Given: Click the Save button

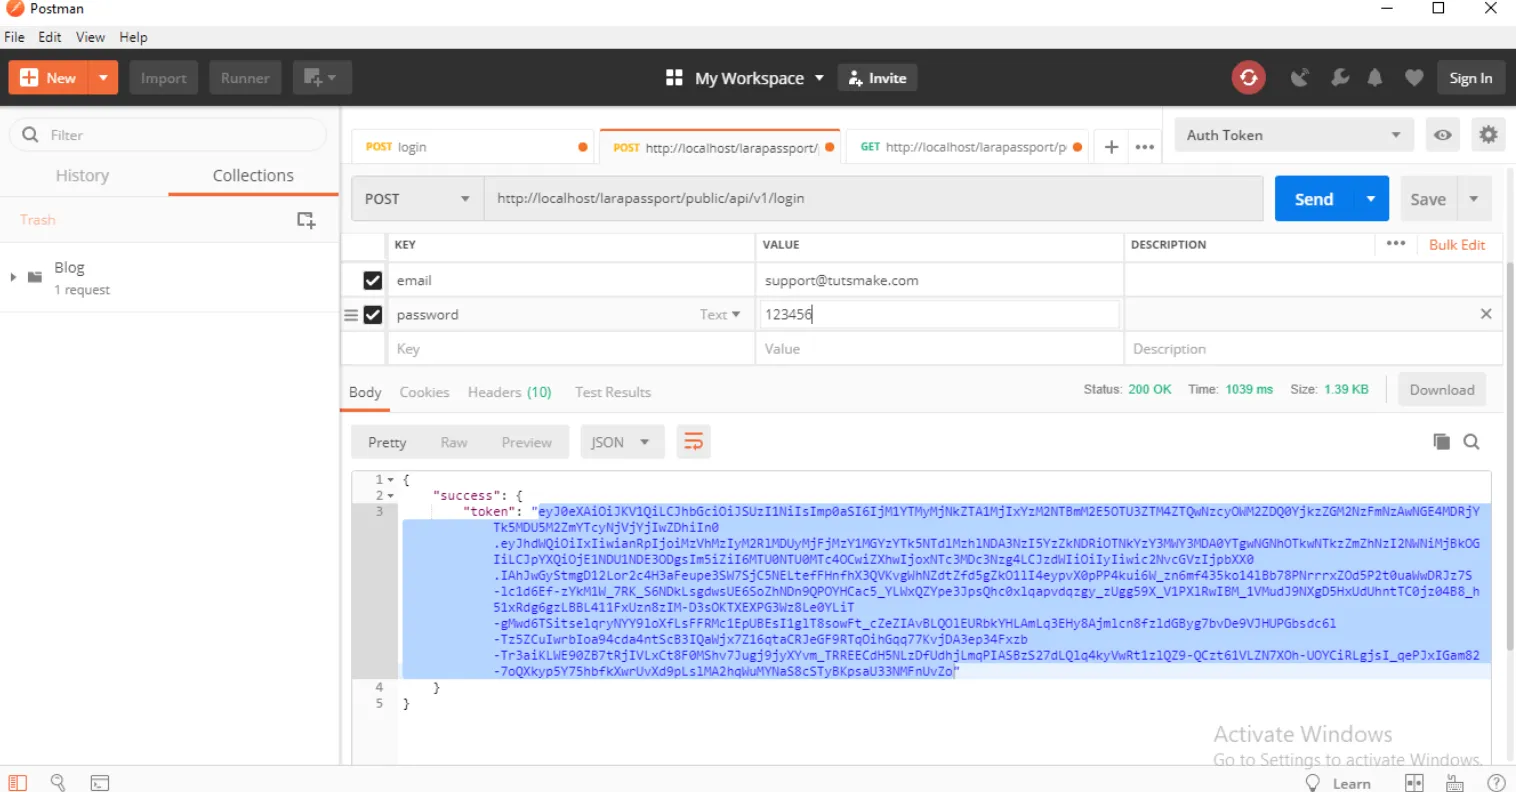Looking at the screenshot, I should [x=1428, y=199].
